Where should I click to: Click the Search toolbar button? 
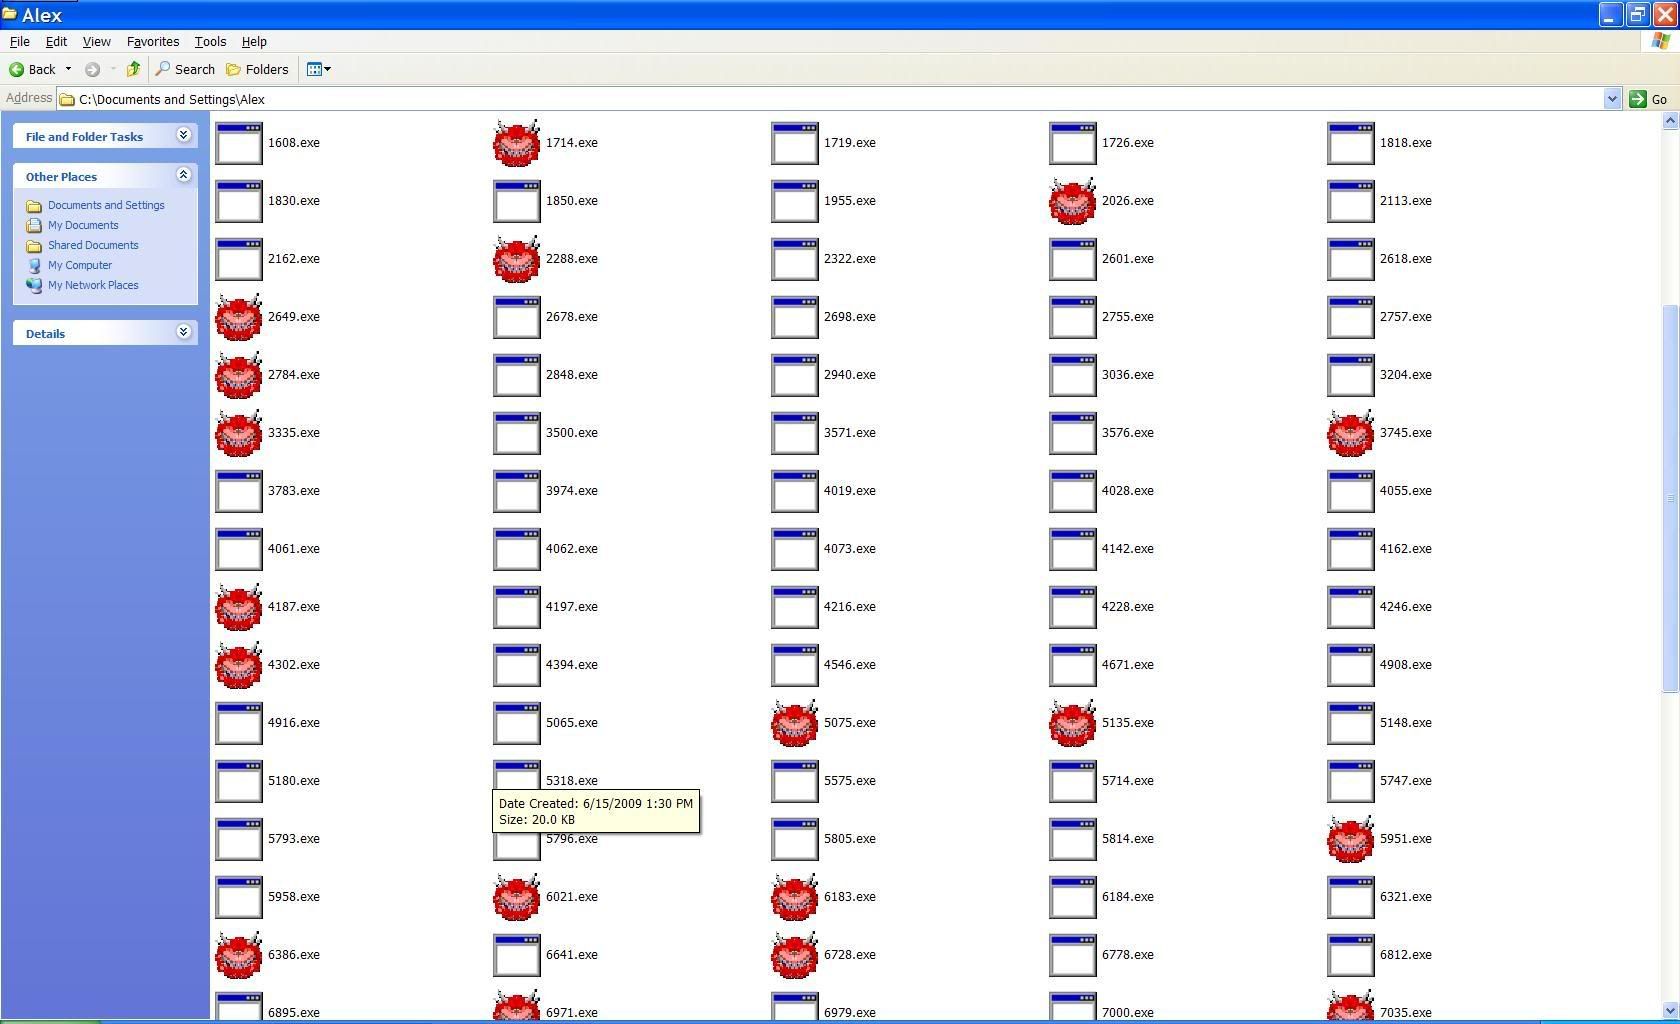click(x=185, y=69)
